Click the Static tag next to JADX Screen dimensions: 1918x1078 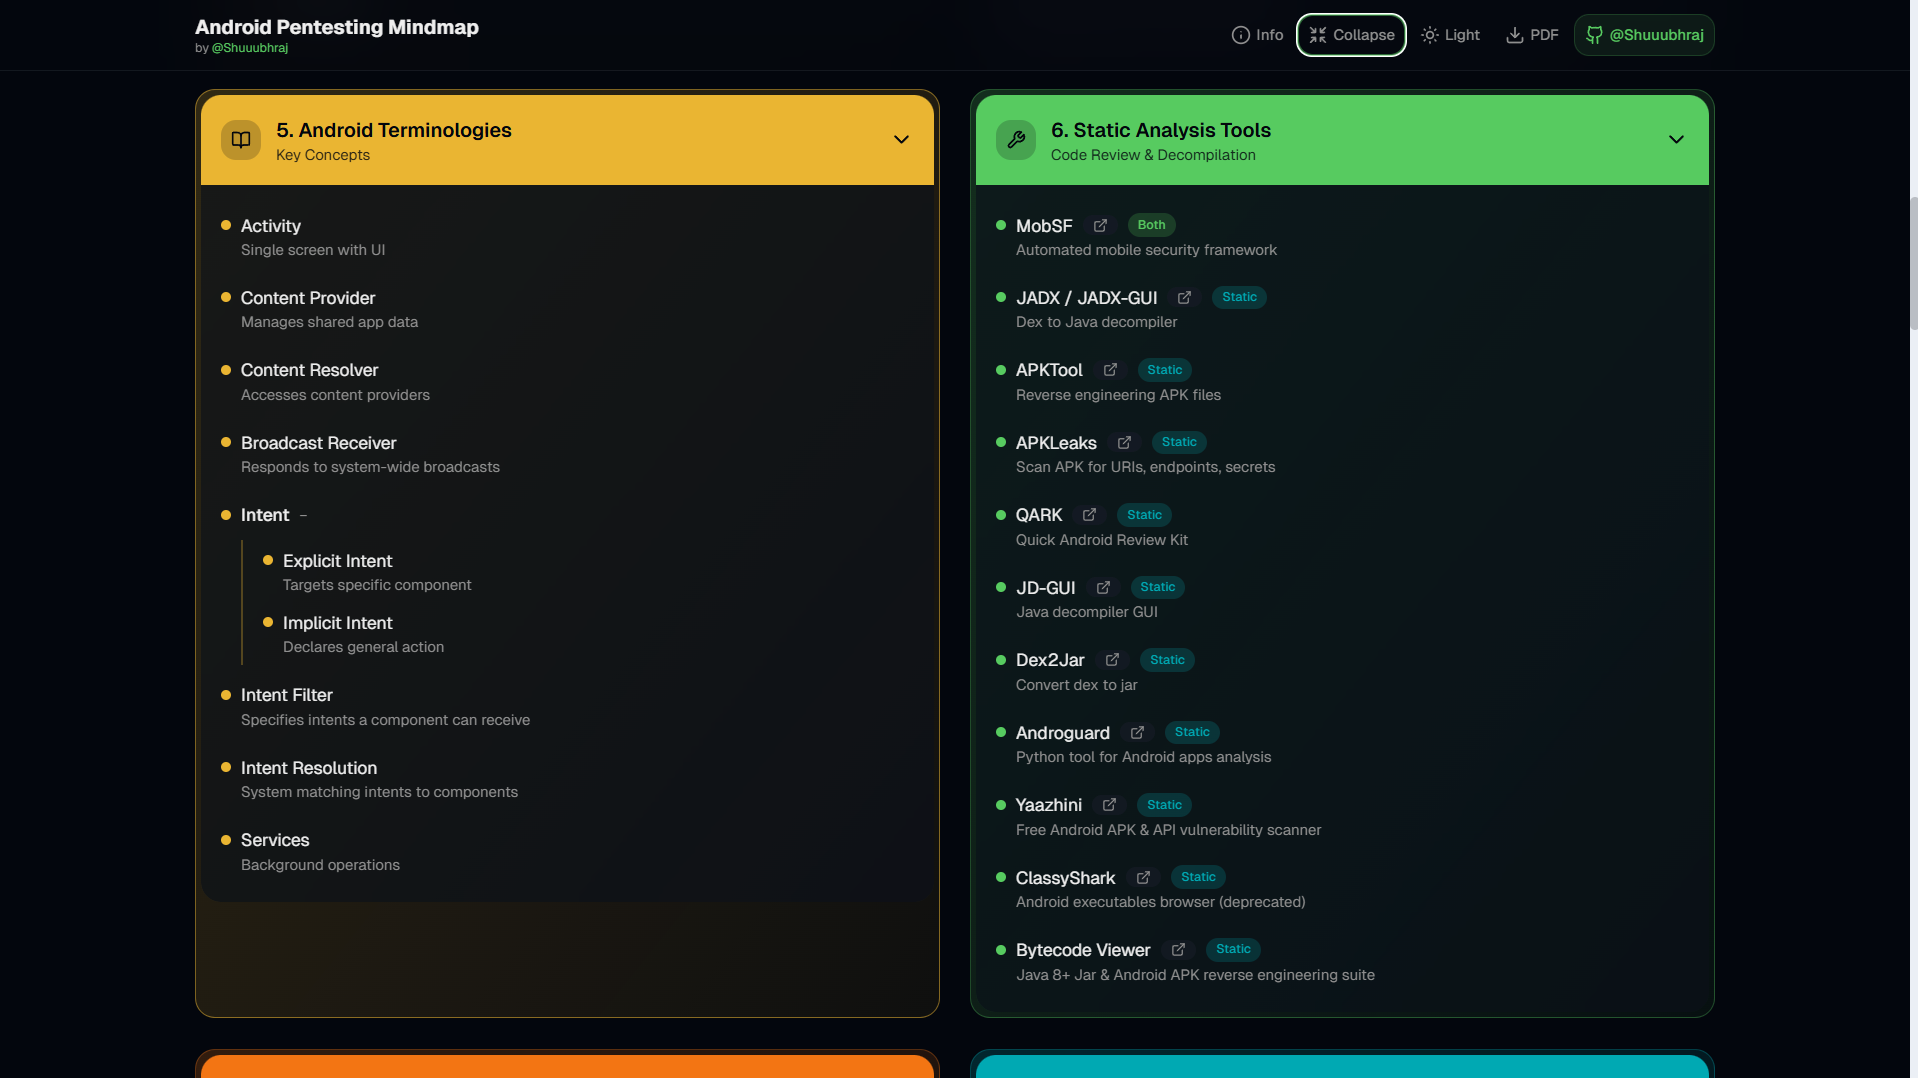click(1239, 298)
